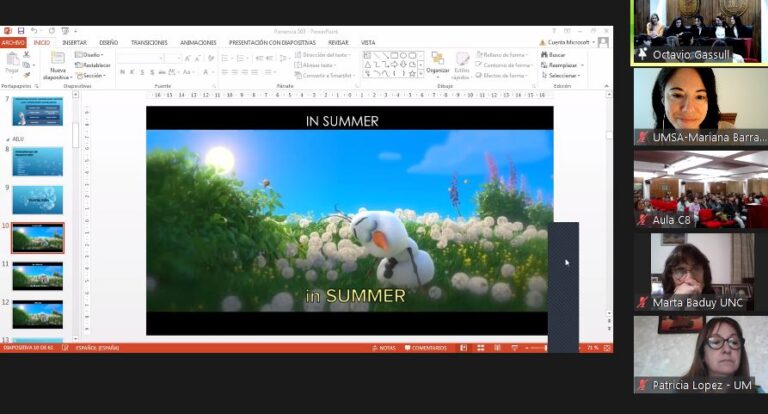This screenshot has height=414, width=768.
Task: Switch to slide sorter view in status bar
Action: pos(480,348)
